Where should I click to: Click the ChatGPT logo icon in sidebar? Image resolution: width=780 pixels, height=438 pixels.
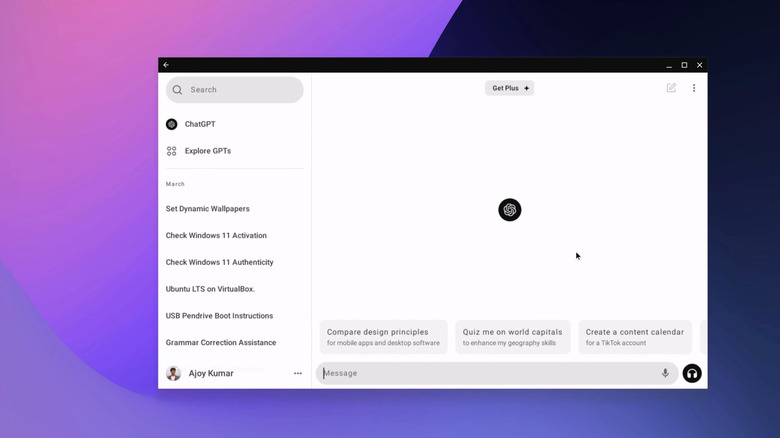pos(172,124)
